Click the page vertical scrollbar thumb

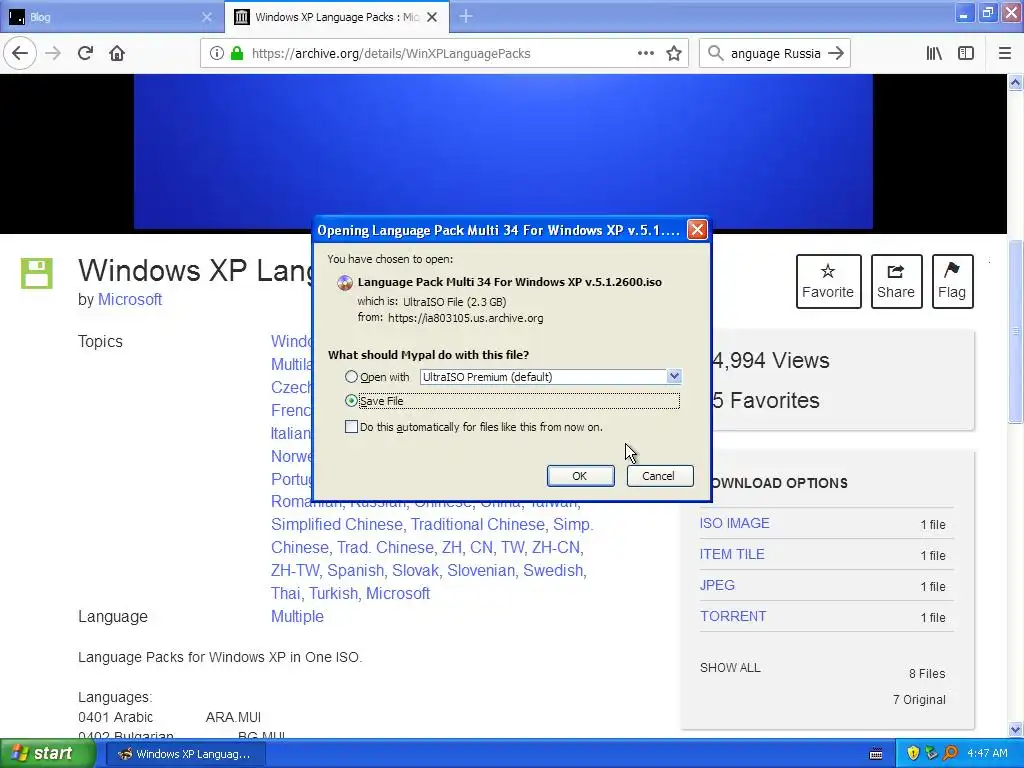pos(1016,332)
